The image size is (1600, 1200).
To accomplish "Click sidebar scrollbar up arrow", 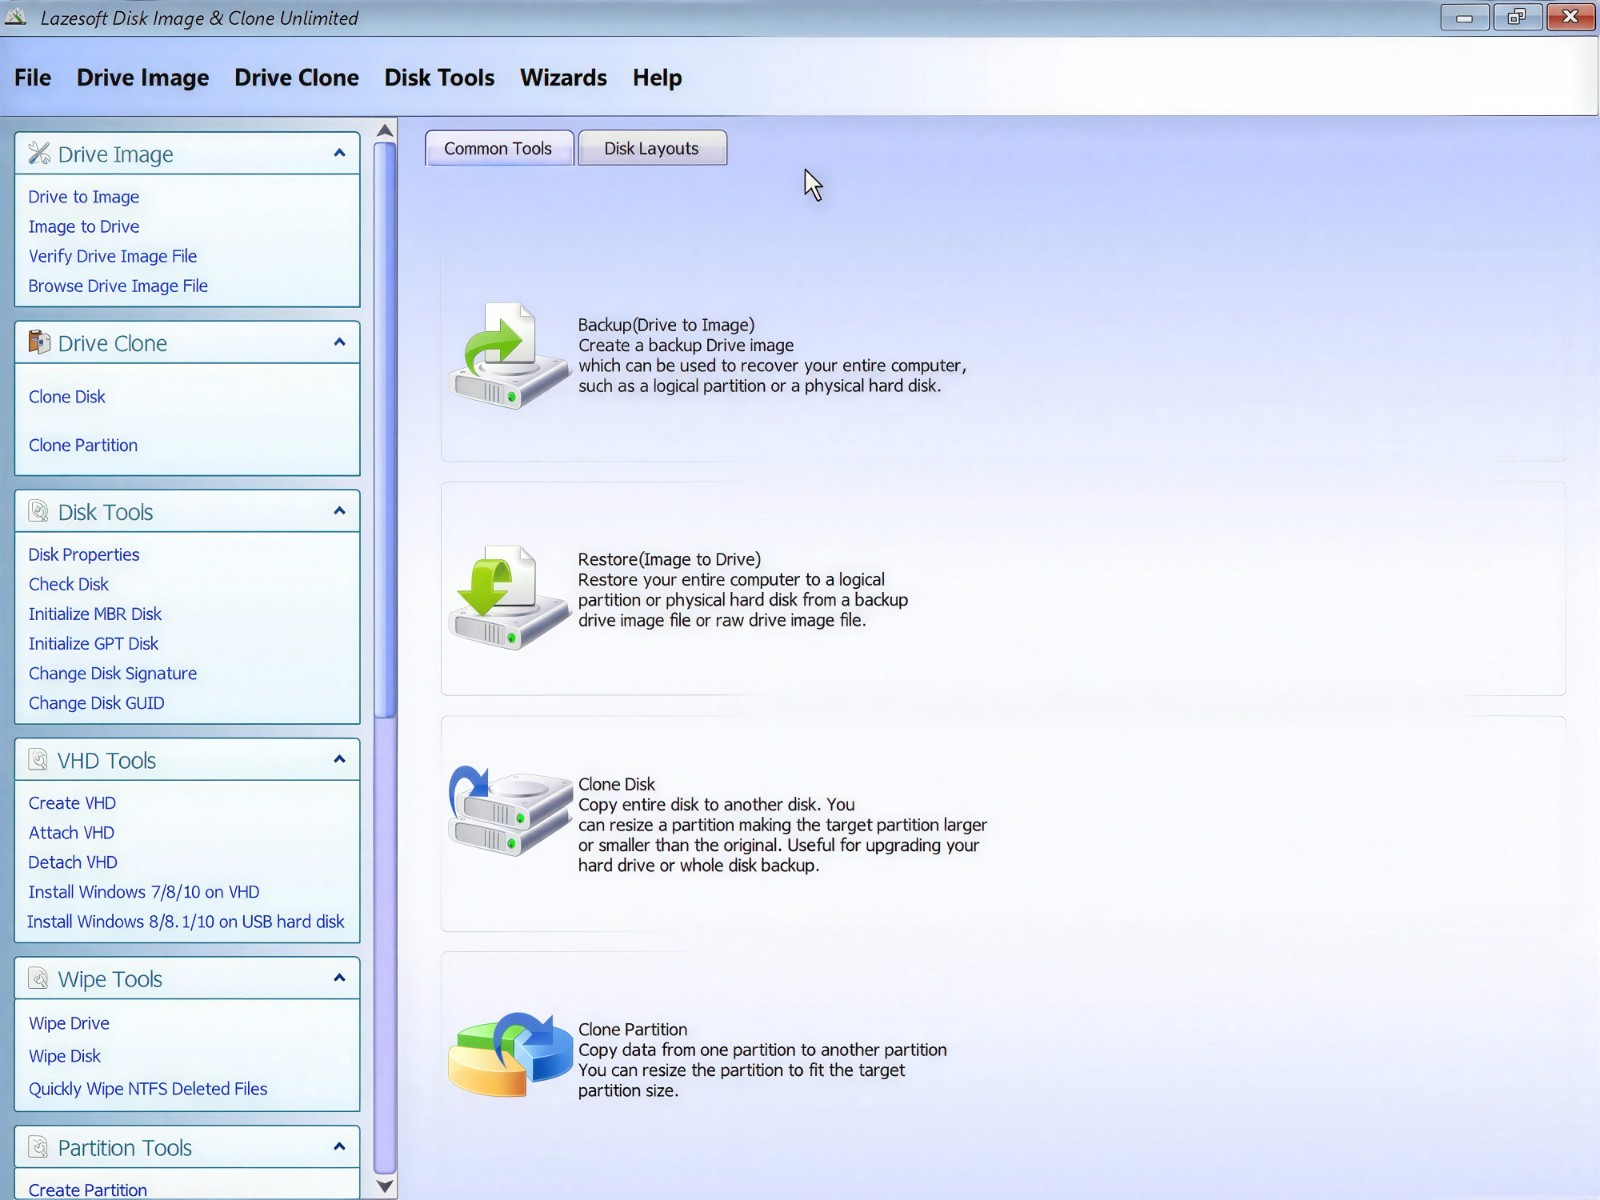I will tap(385, 130).
